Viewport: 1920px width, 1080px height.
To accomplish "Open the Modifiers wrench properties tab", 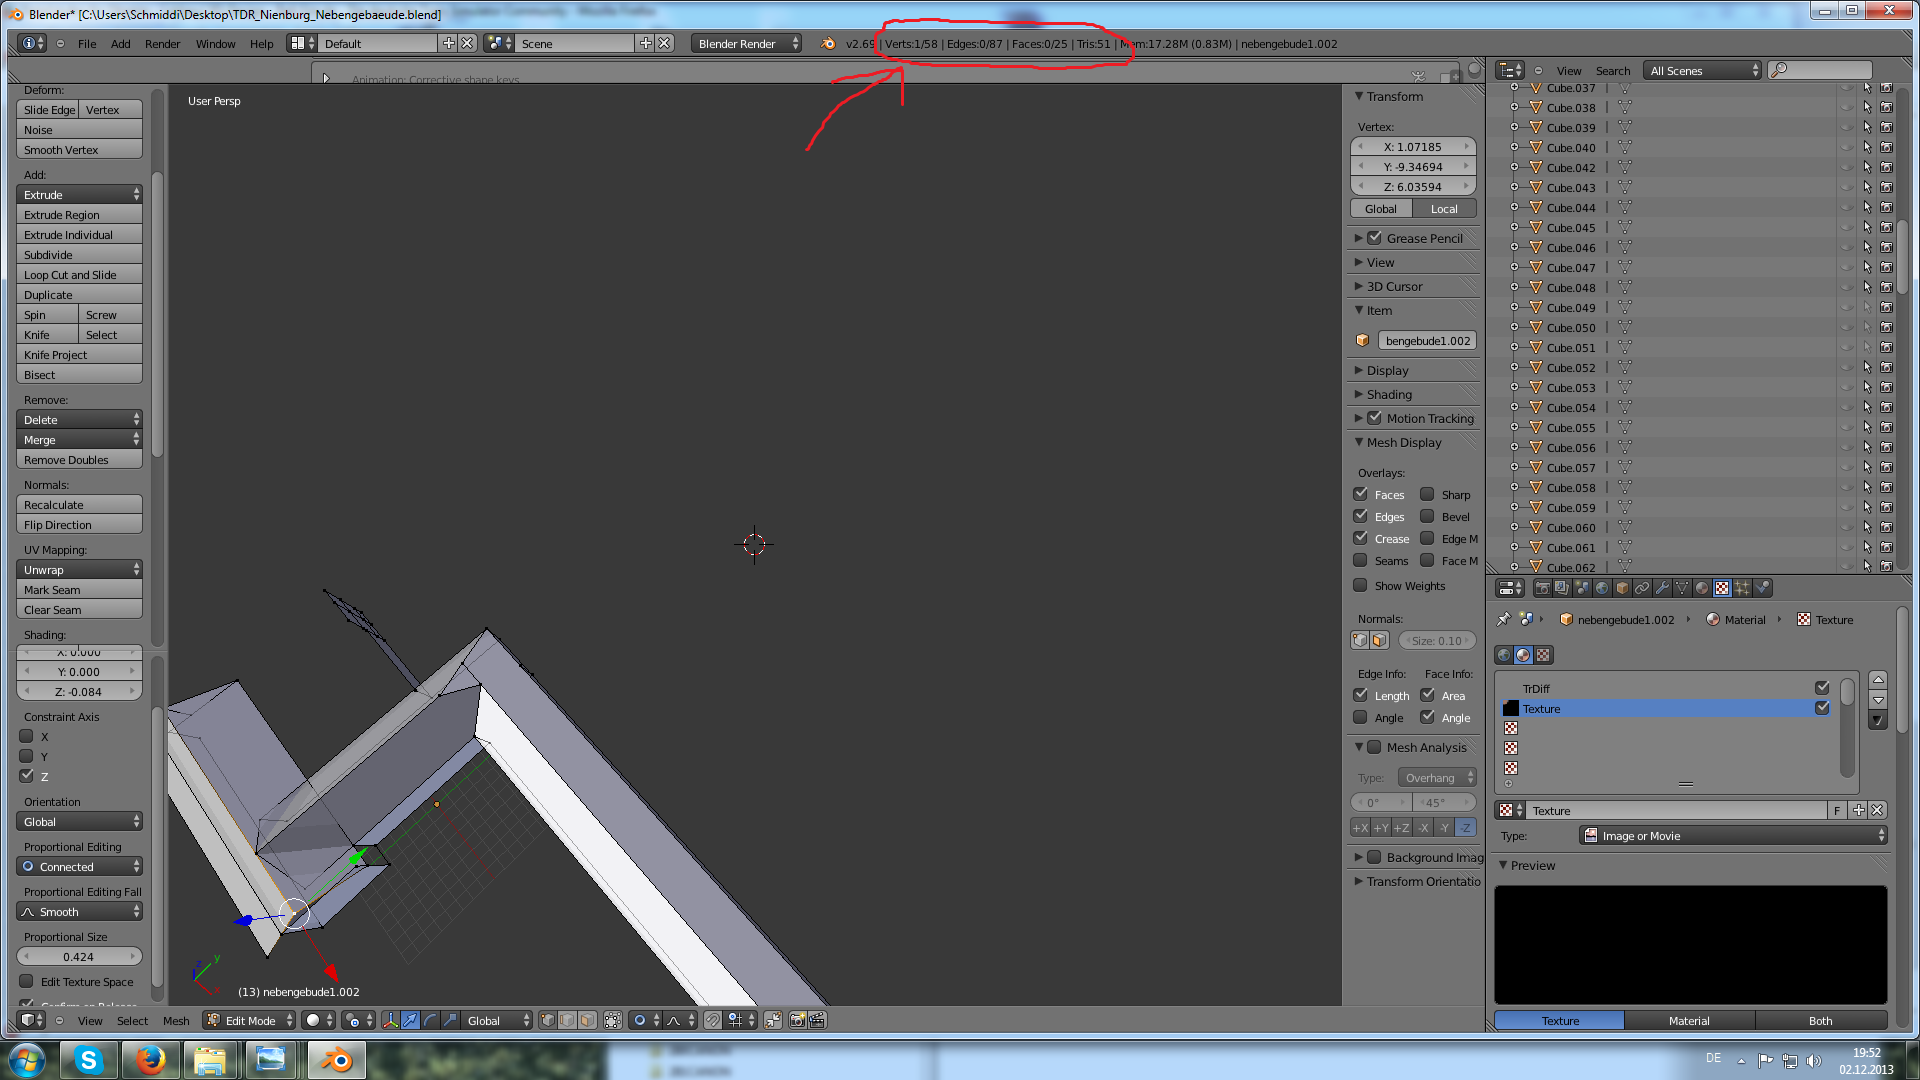I will (1662, 588).
